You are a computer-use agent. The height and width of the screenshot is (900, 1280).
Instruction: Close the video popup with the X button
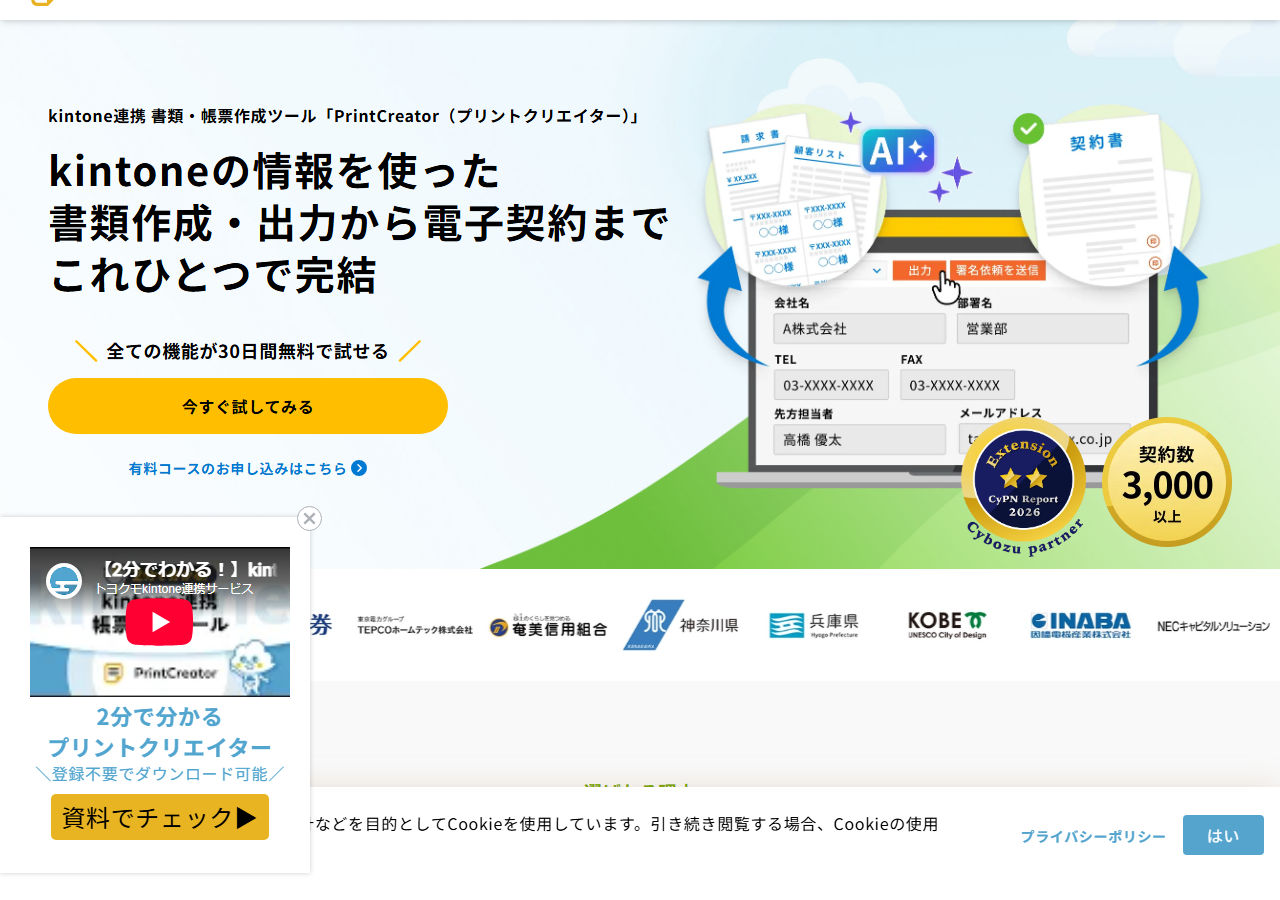(310, 518)
